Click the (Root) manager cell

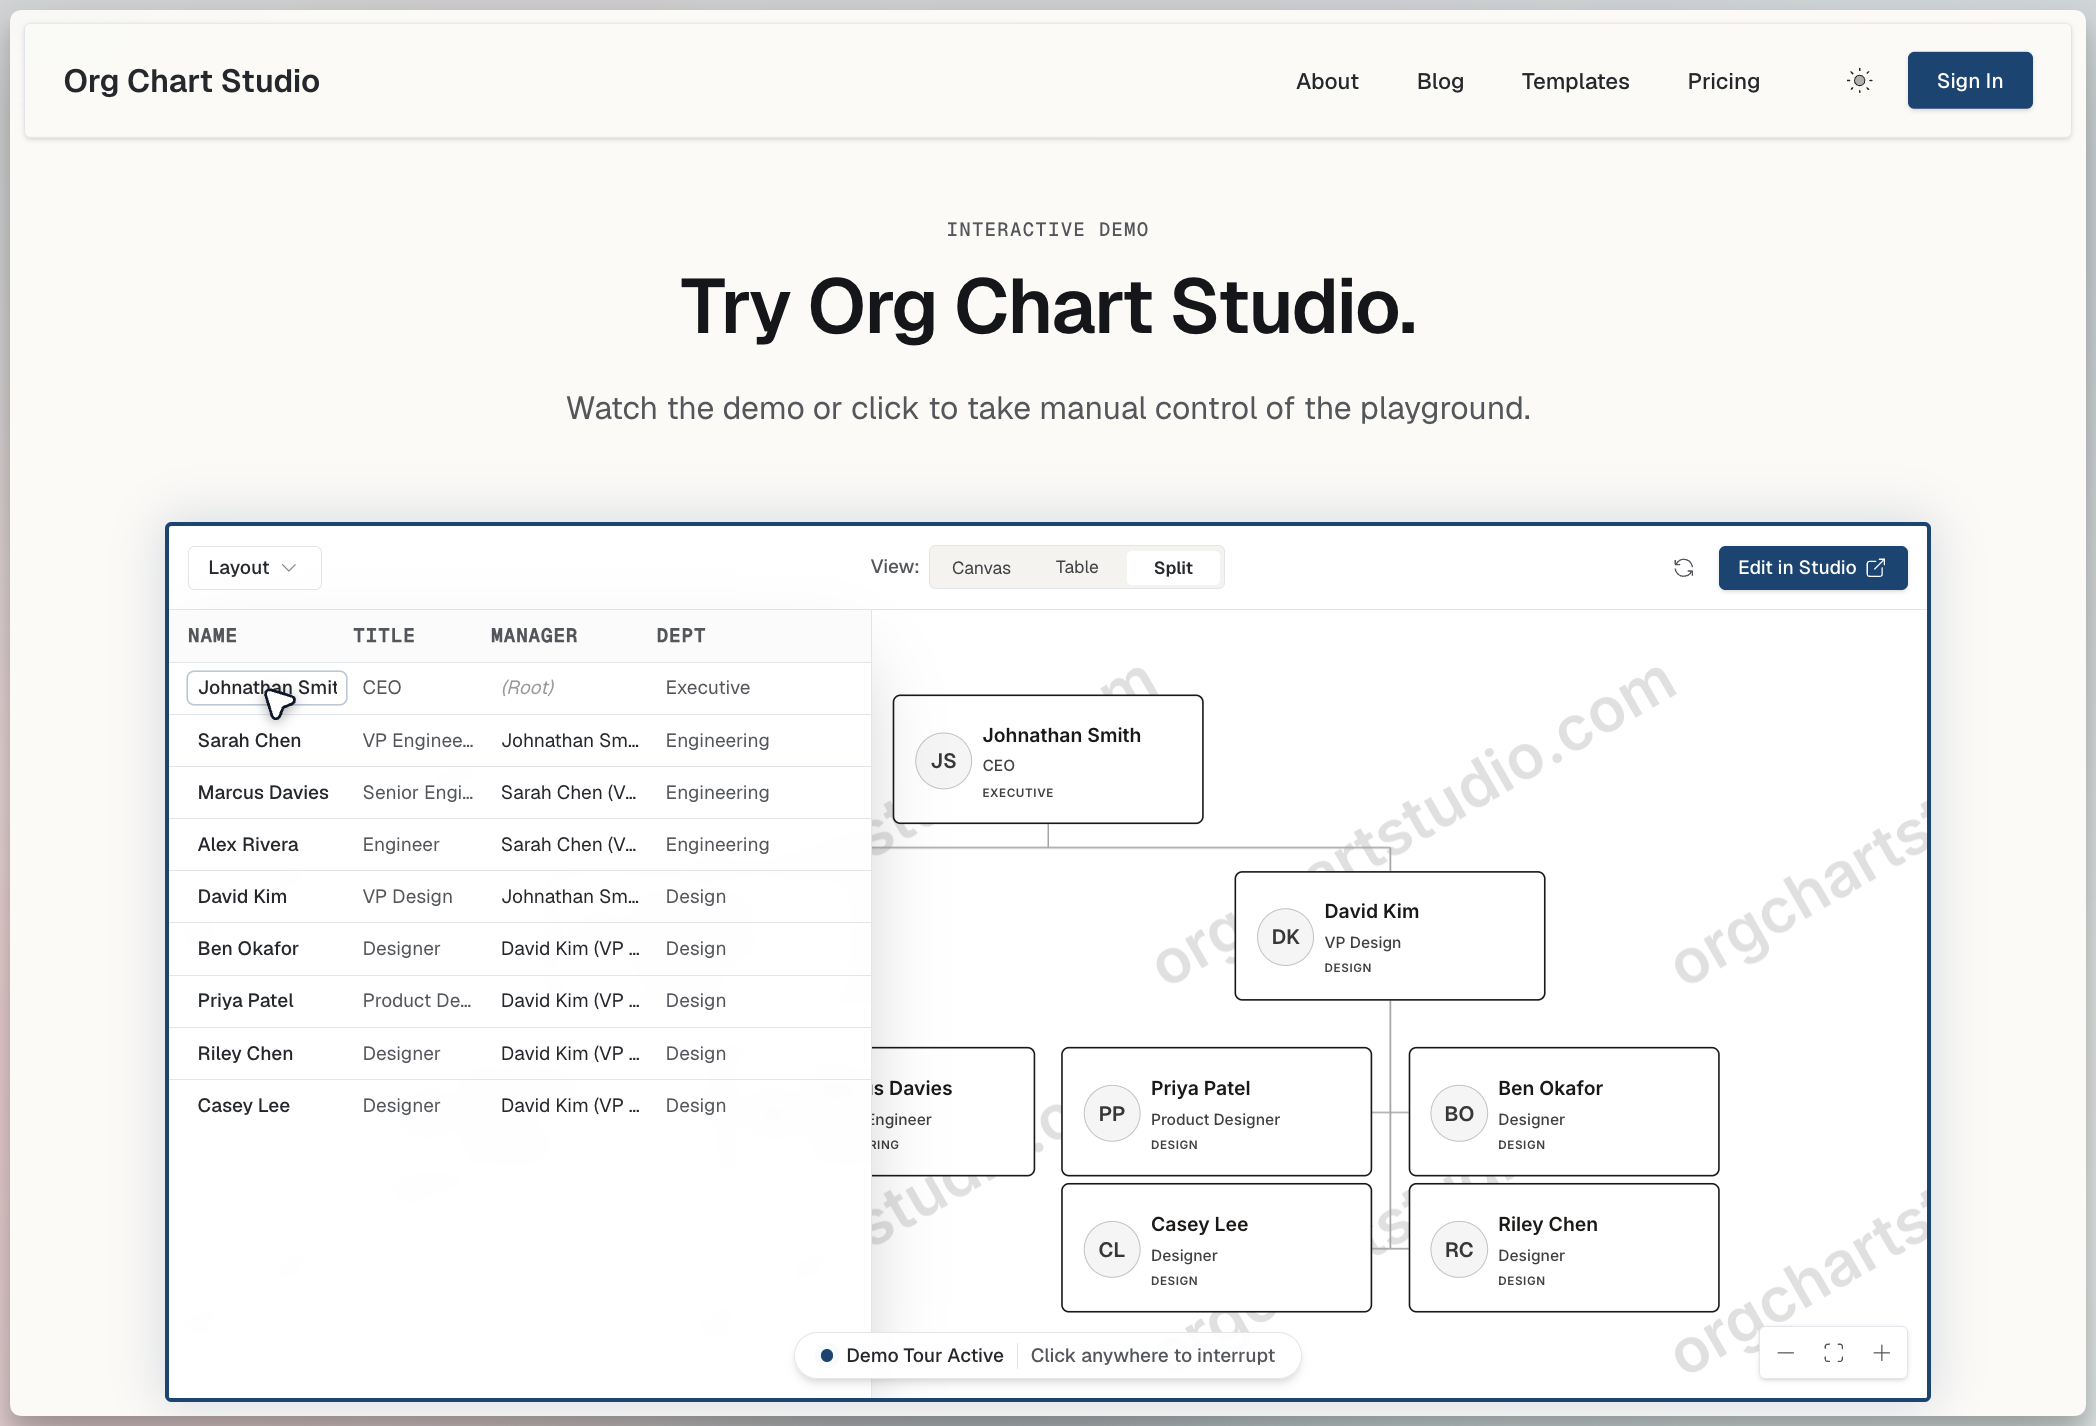528,688
